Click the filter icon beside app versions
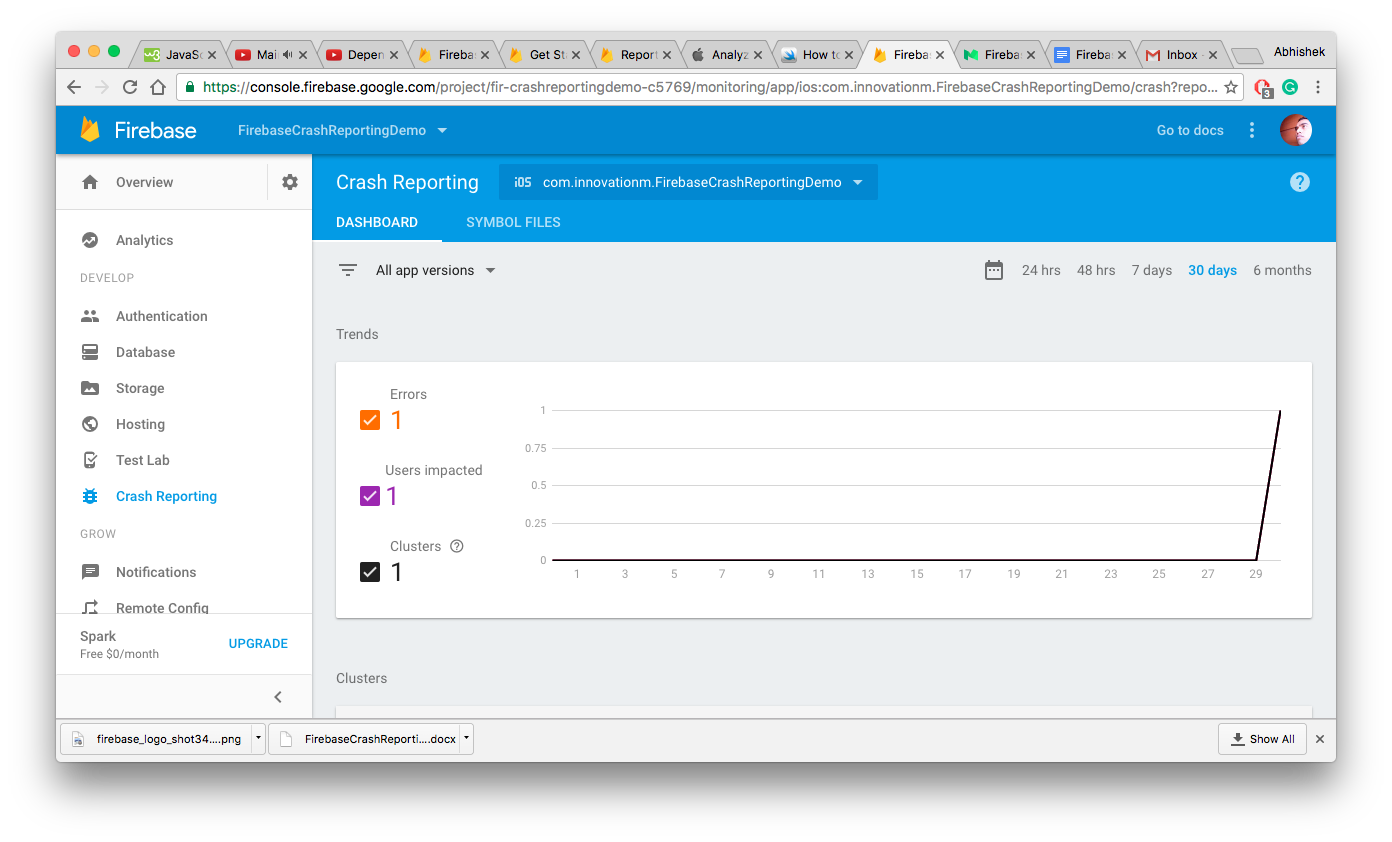This screenshot has height=842, width=1392. click(348, 270)
